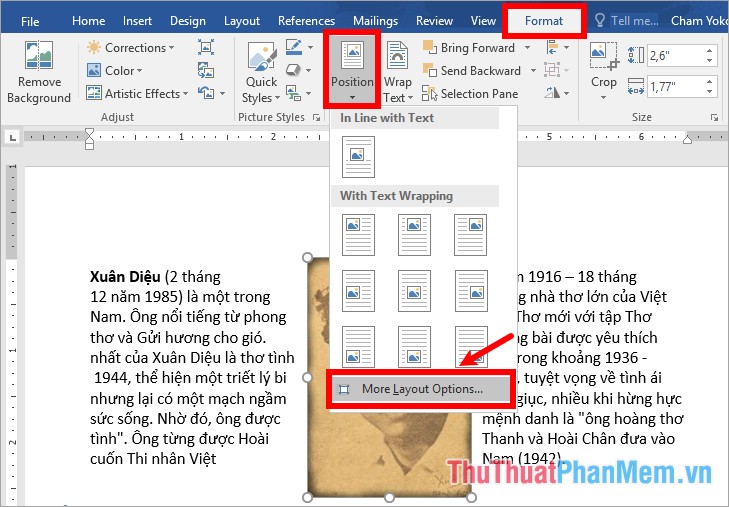This screenshot has width=729, height=507.
Task: Click the text "cuốn Thi nhân Việt"
Action: (x=153, y=459)
